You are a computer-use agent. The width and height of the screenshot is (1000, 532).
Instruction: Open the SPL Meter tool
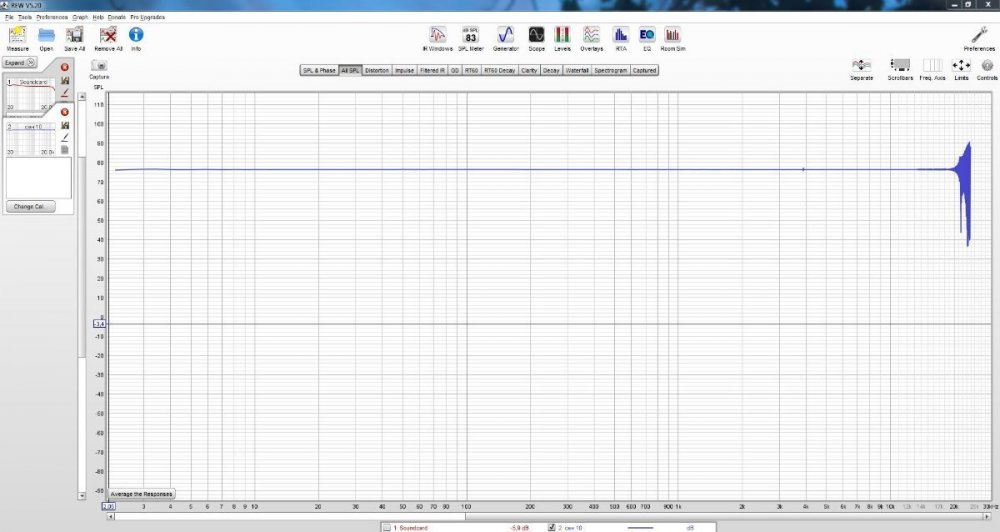(x=471, y=37)
